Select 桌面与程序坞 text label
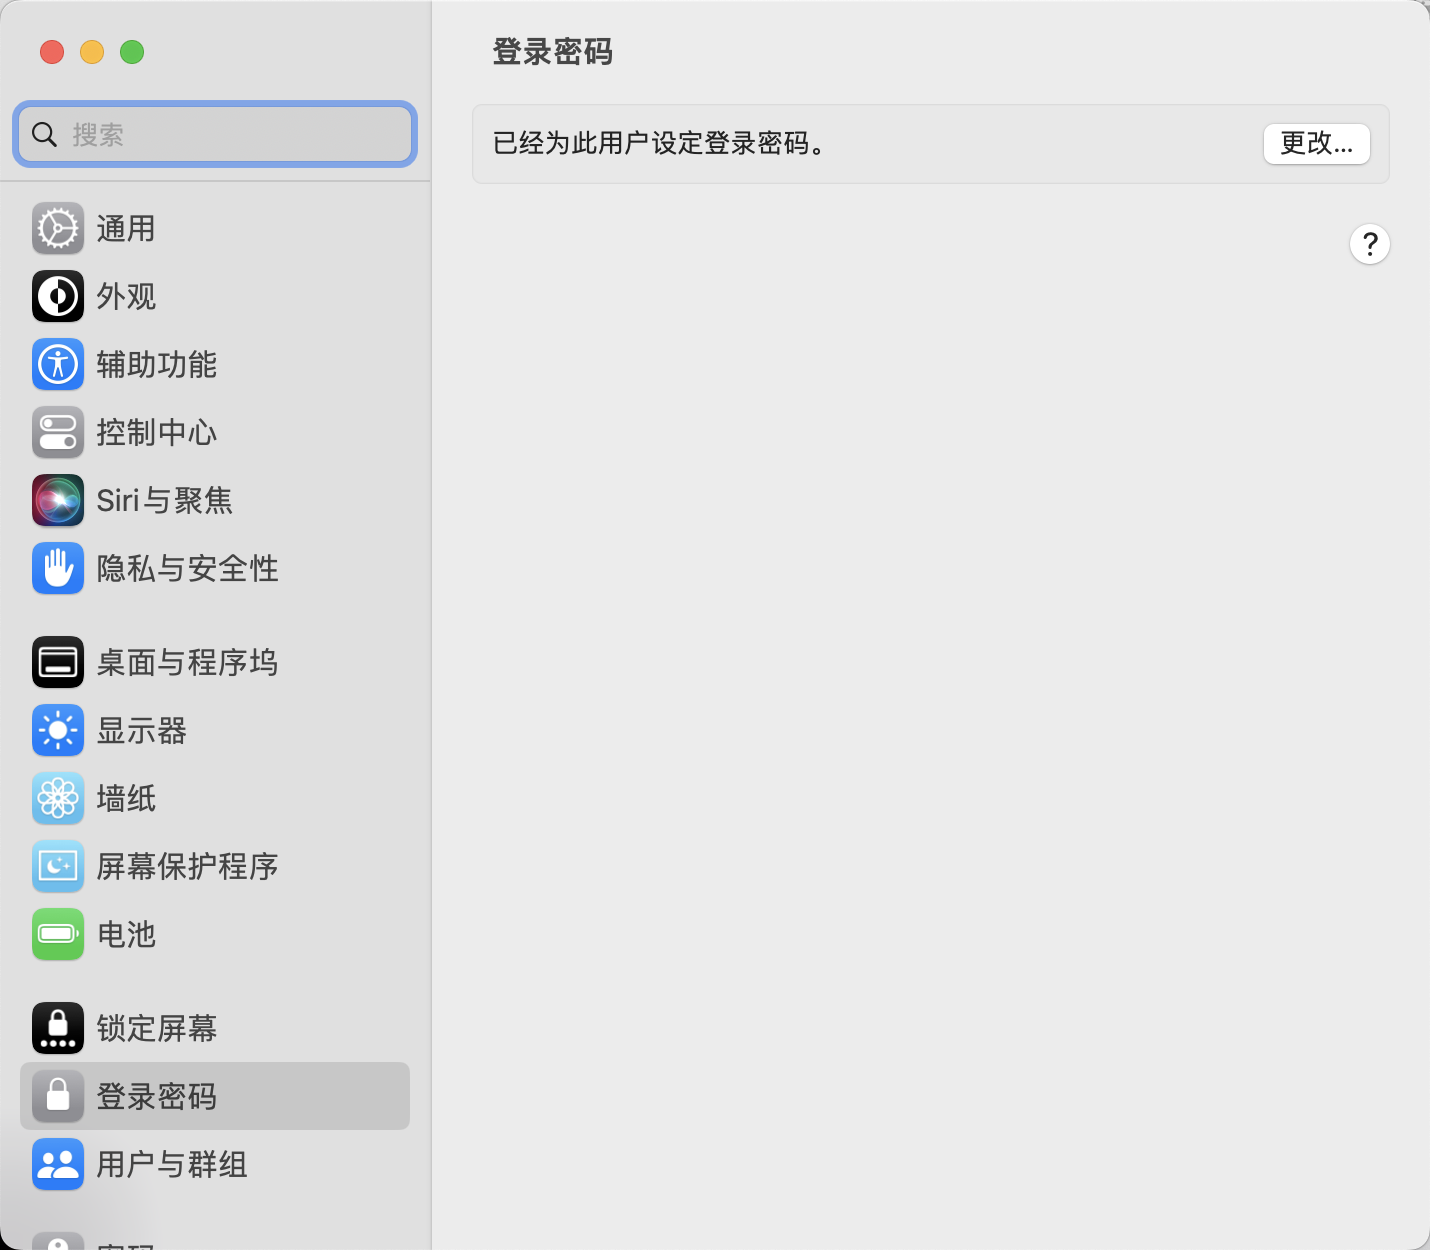This screenshot has width=1430, height=1250. [188, 663]
